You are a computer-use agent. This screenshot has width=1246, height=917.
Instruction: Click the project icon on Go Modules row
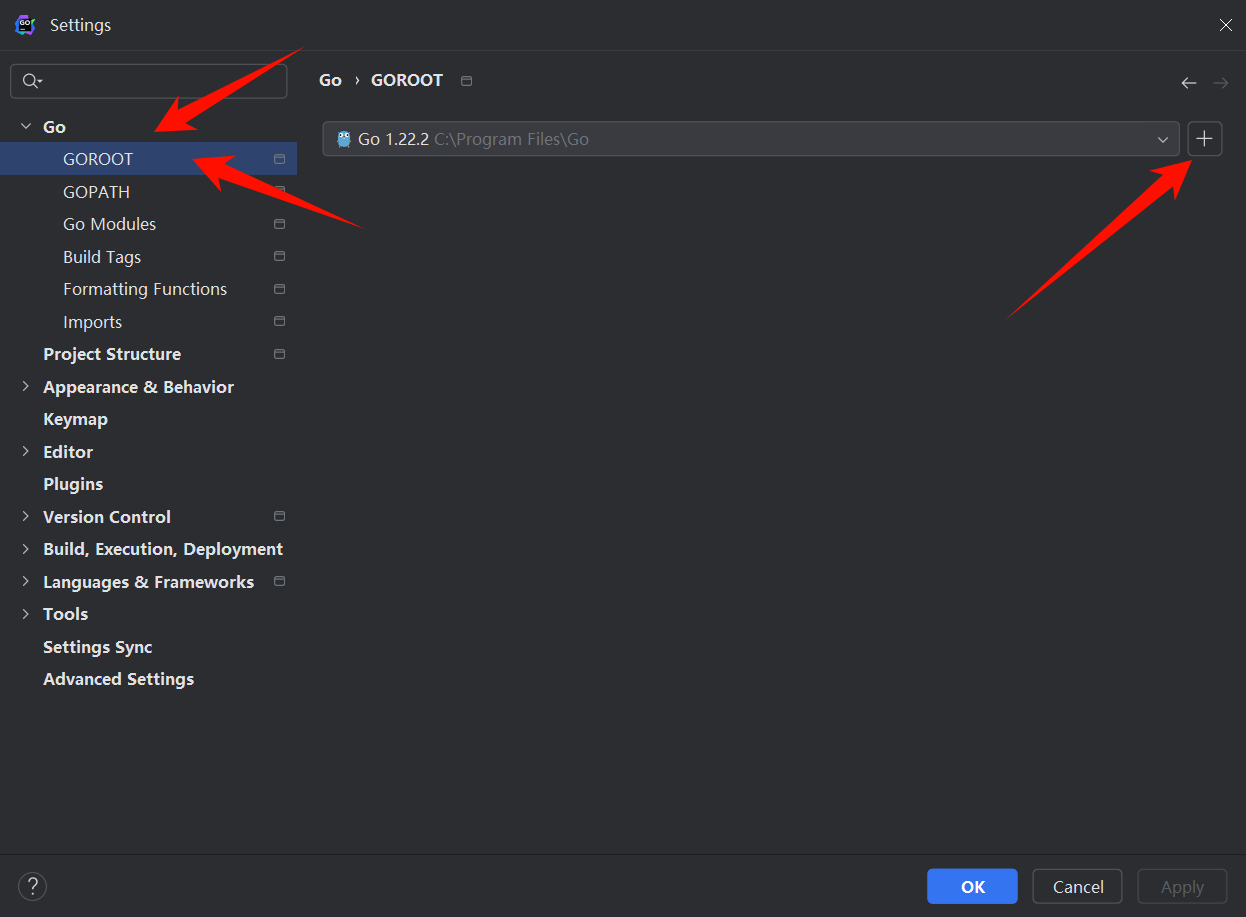coord(279,224)
